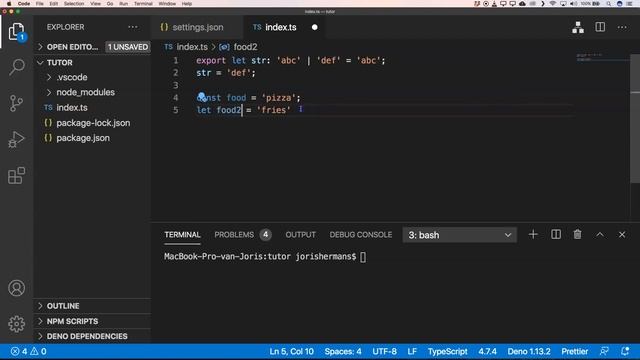Click the unsaved dot on index.ts tab
Image resolution: width=640 pixels, height=360 pixels.
314,27
